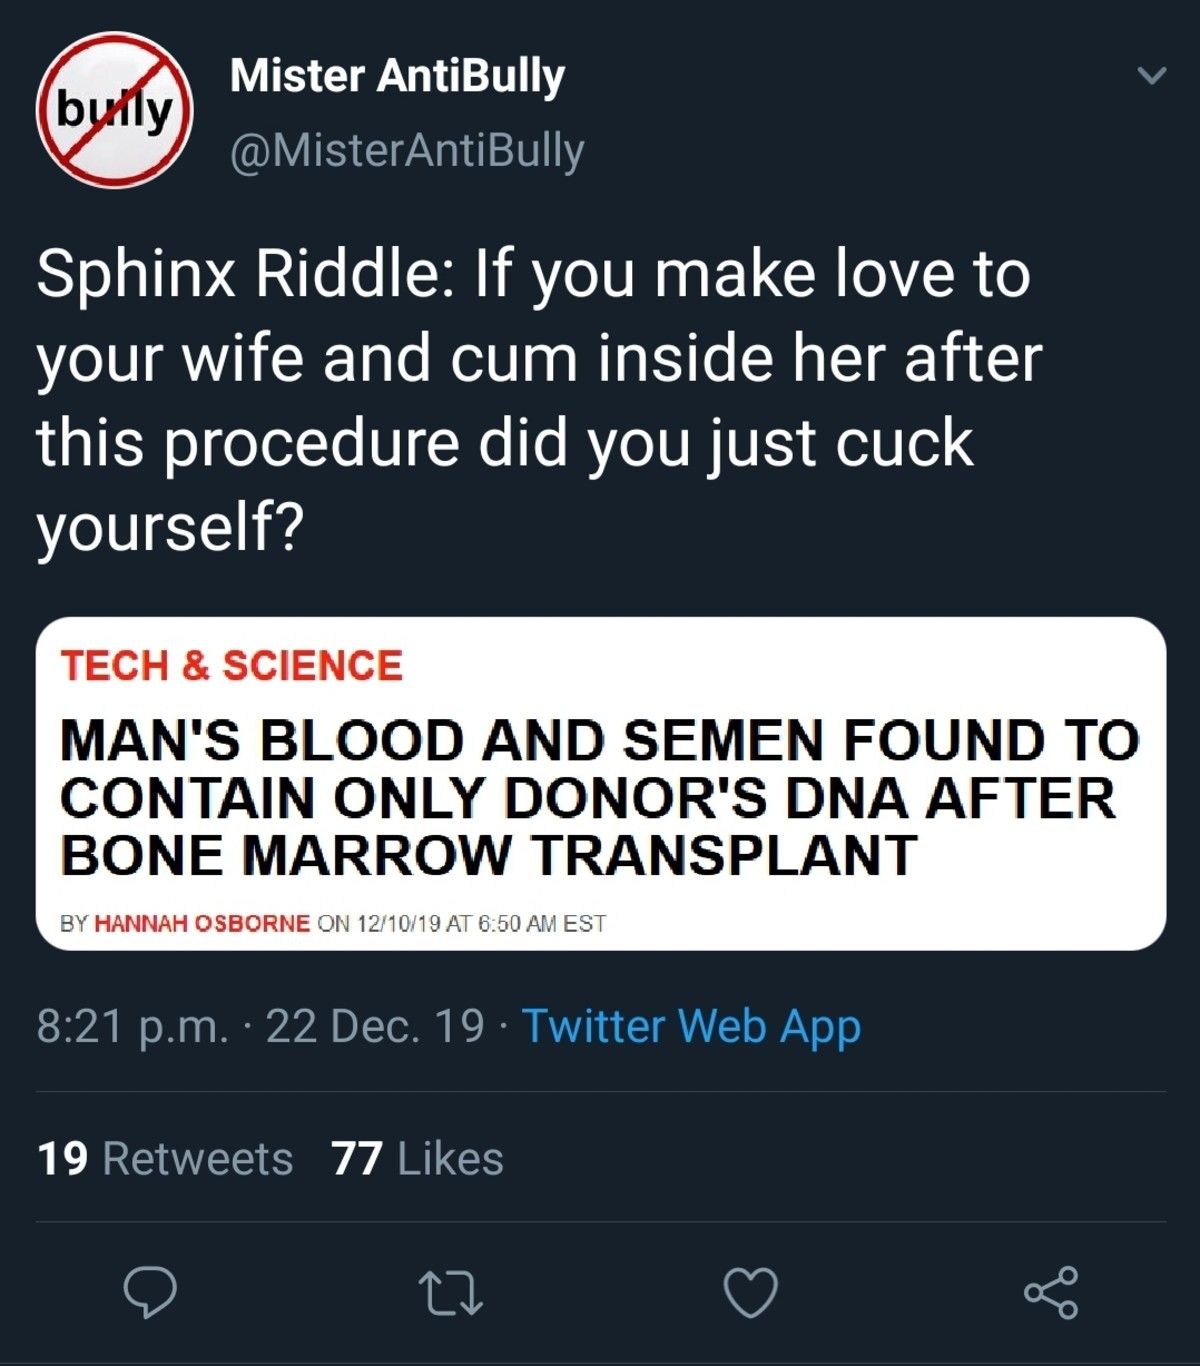Like the tweet with the heart icon
This screenshot has height=1366, width=1200.
pyautogui.click(x=750, y=1292)
